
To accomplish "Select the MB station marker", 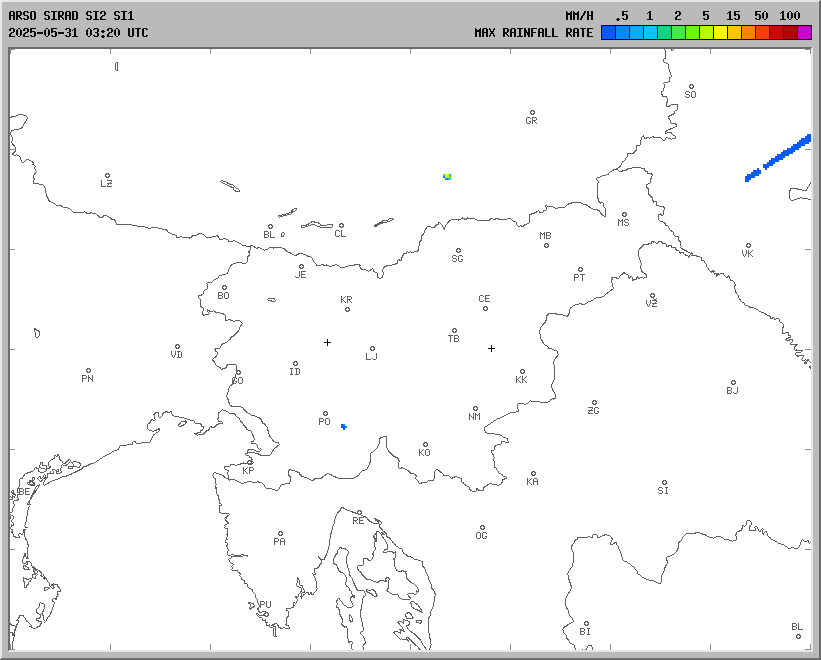I will [x=546, y=245].
